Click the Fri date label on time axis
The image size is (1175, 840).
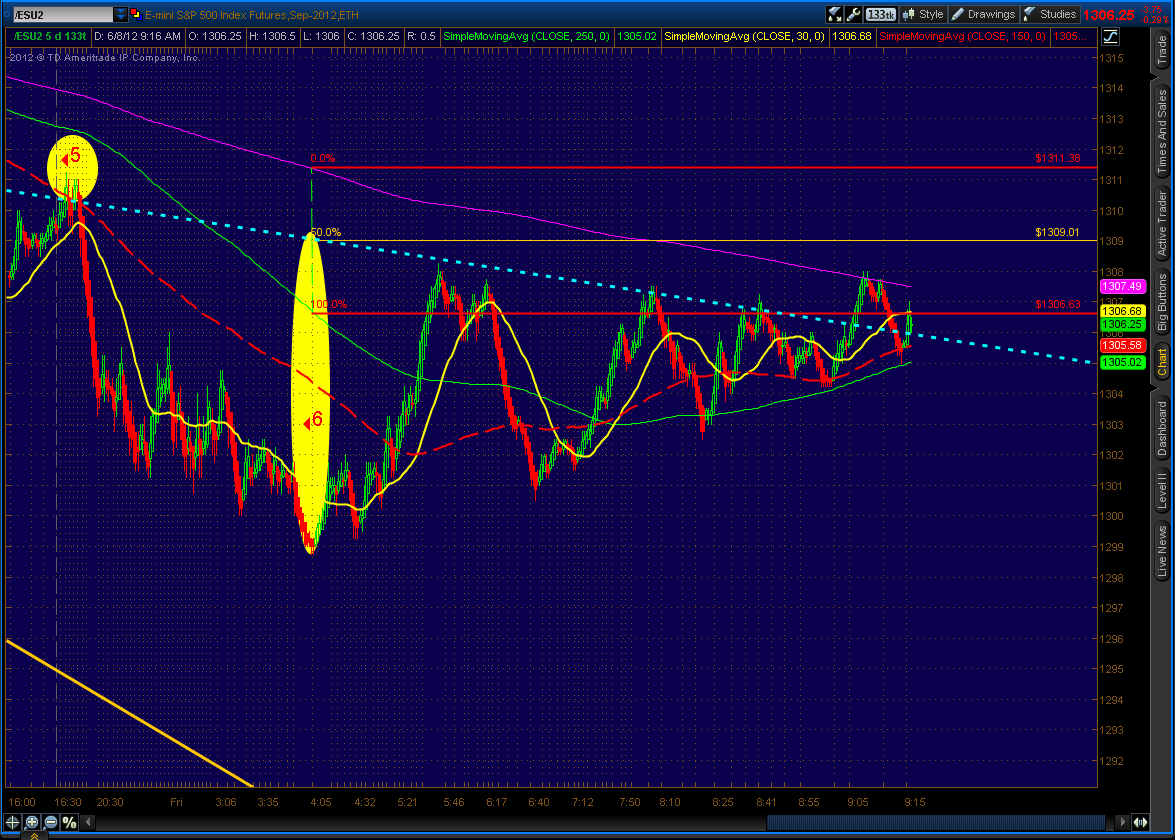[176, 802]
